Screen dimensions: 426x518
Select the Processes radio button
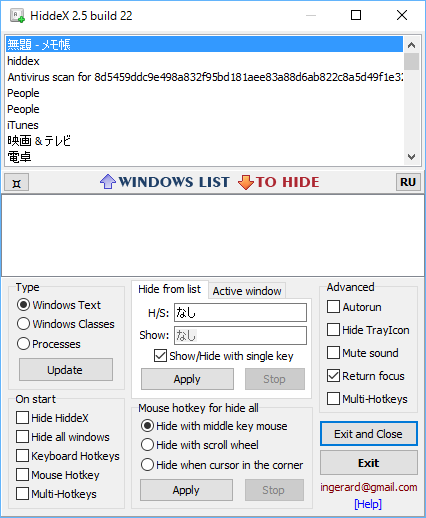(x=23, y=344)
